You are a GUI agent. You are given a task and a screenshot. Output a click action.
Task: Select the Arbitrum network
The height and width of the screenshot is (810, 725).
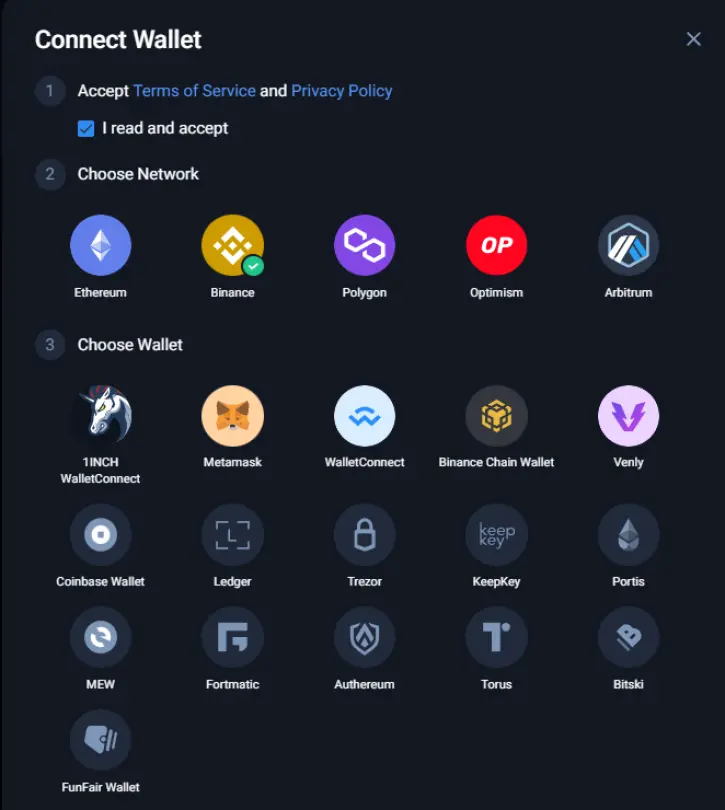pos(628,245)
